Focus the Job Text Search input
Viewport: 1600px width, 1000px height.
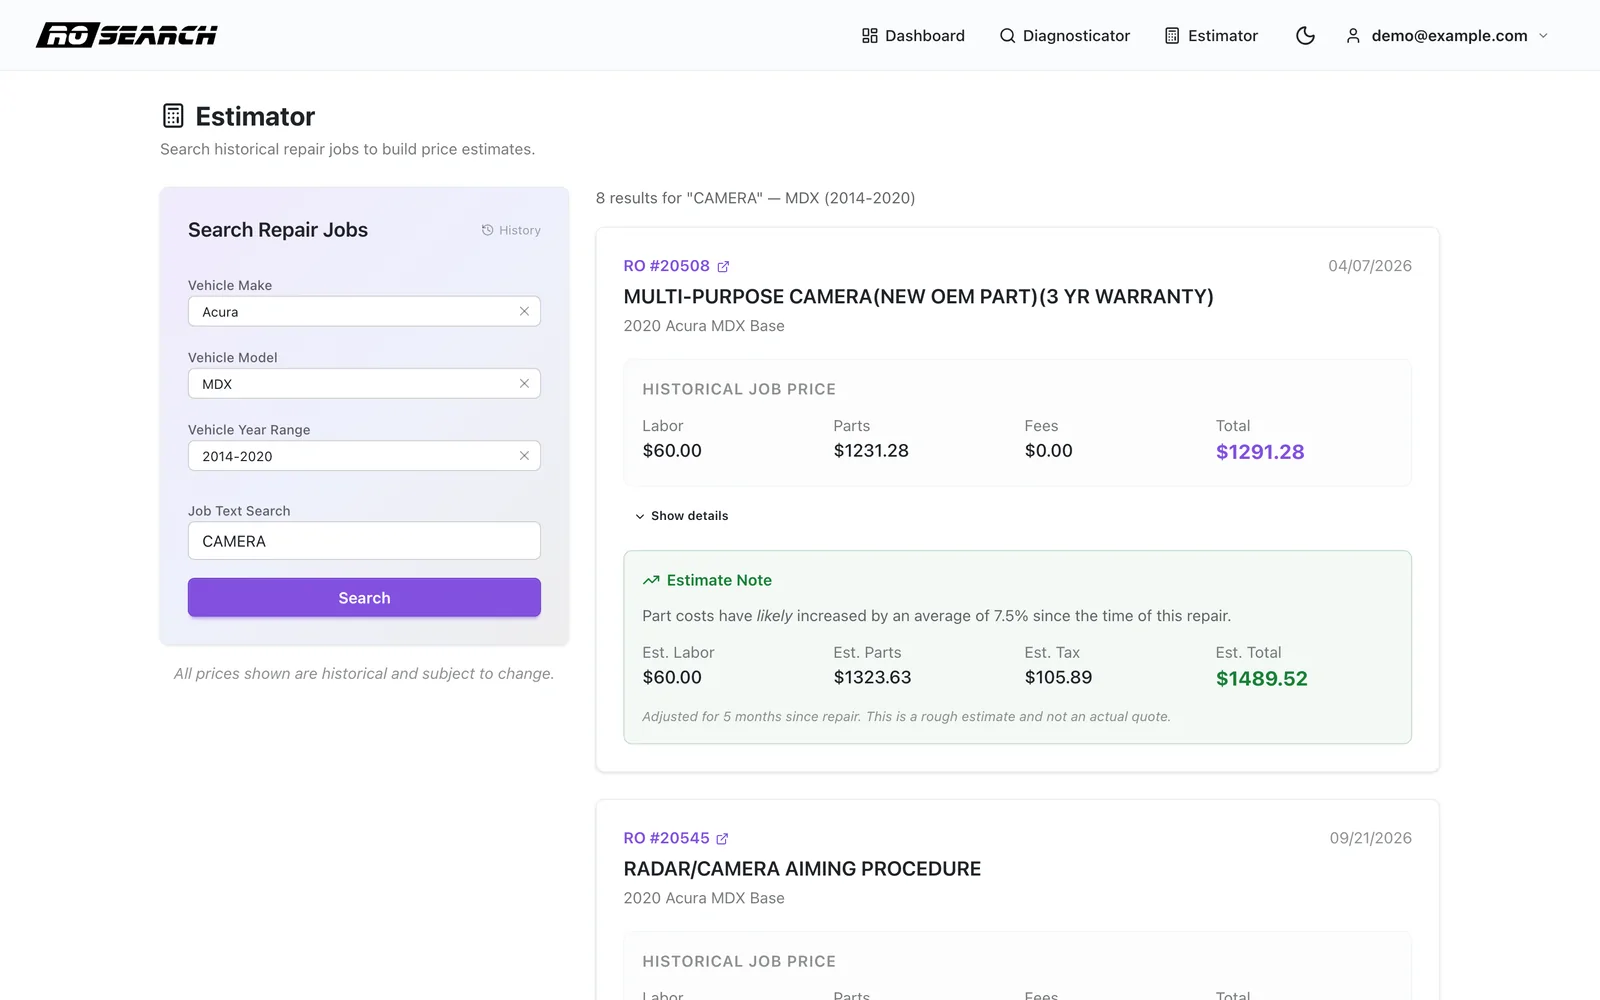tap(364, 541)
